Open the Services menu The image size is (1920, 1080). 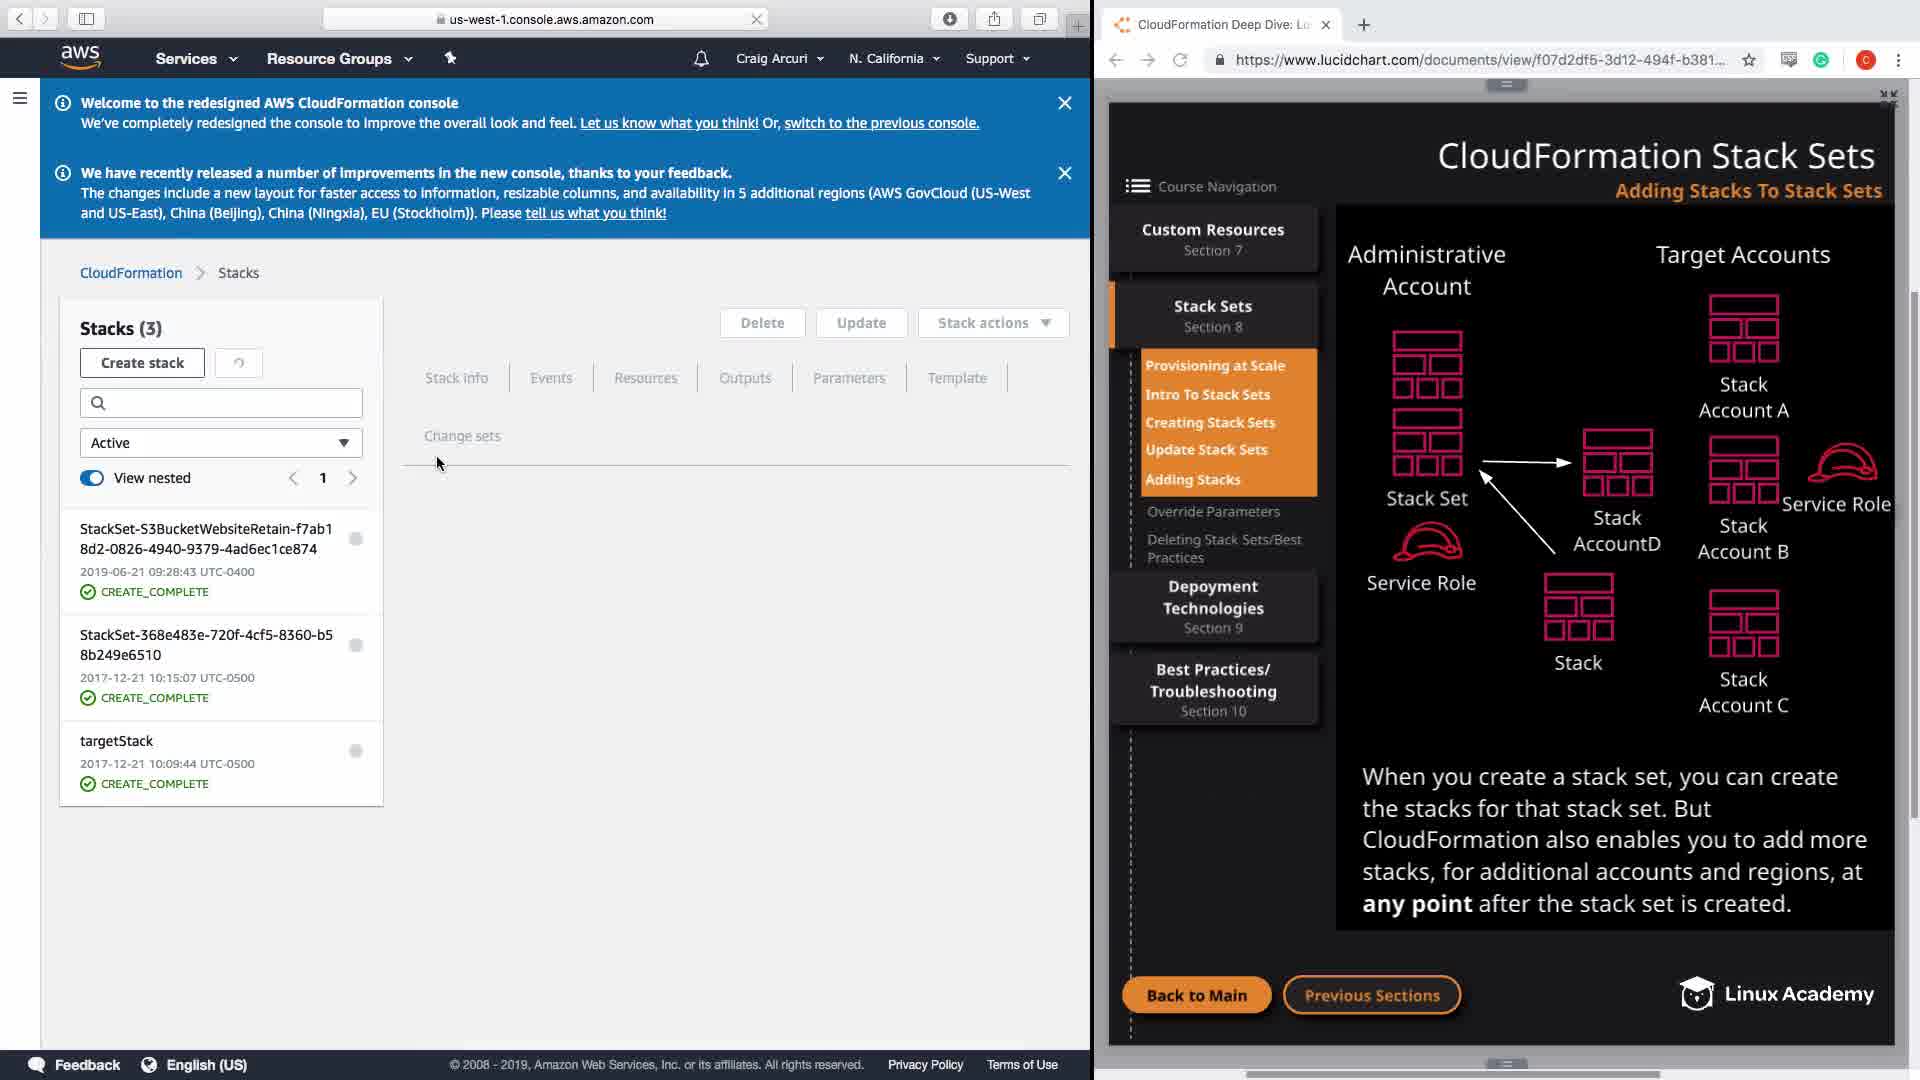pyautogui.click(x=196, y=59)
